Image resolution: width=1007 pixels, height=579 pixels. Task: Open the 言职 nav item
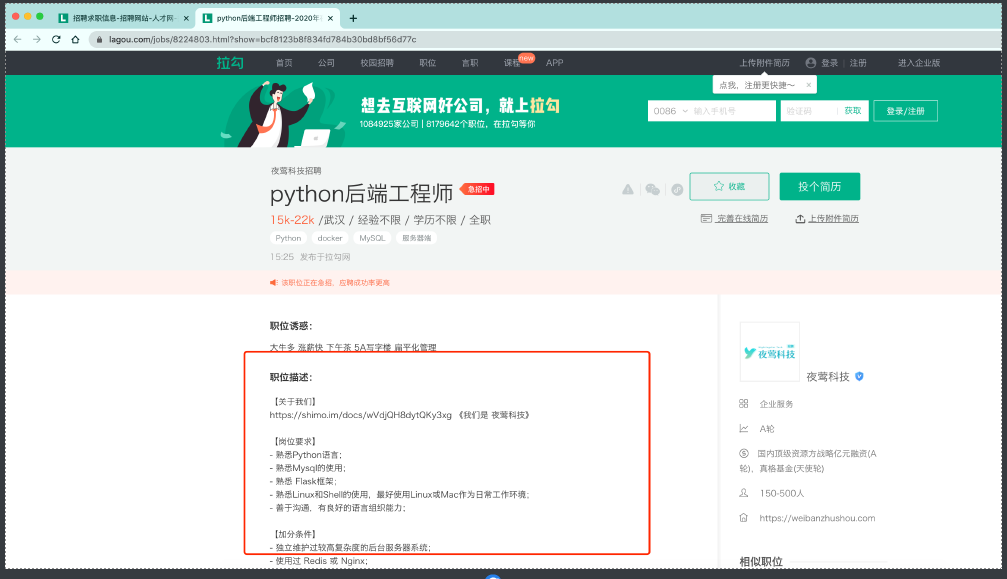coord(470,63)
